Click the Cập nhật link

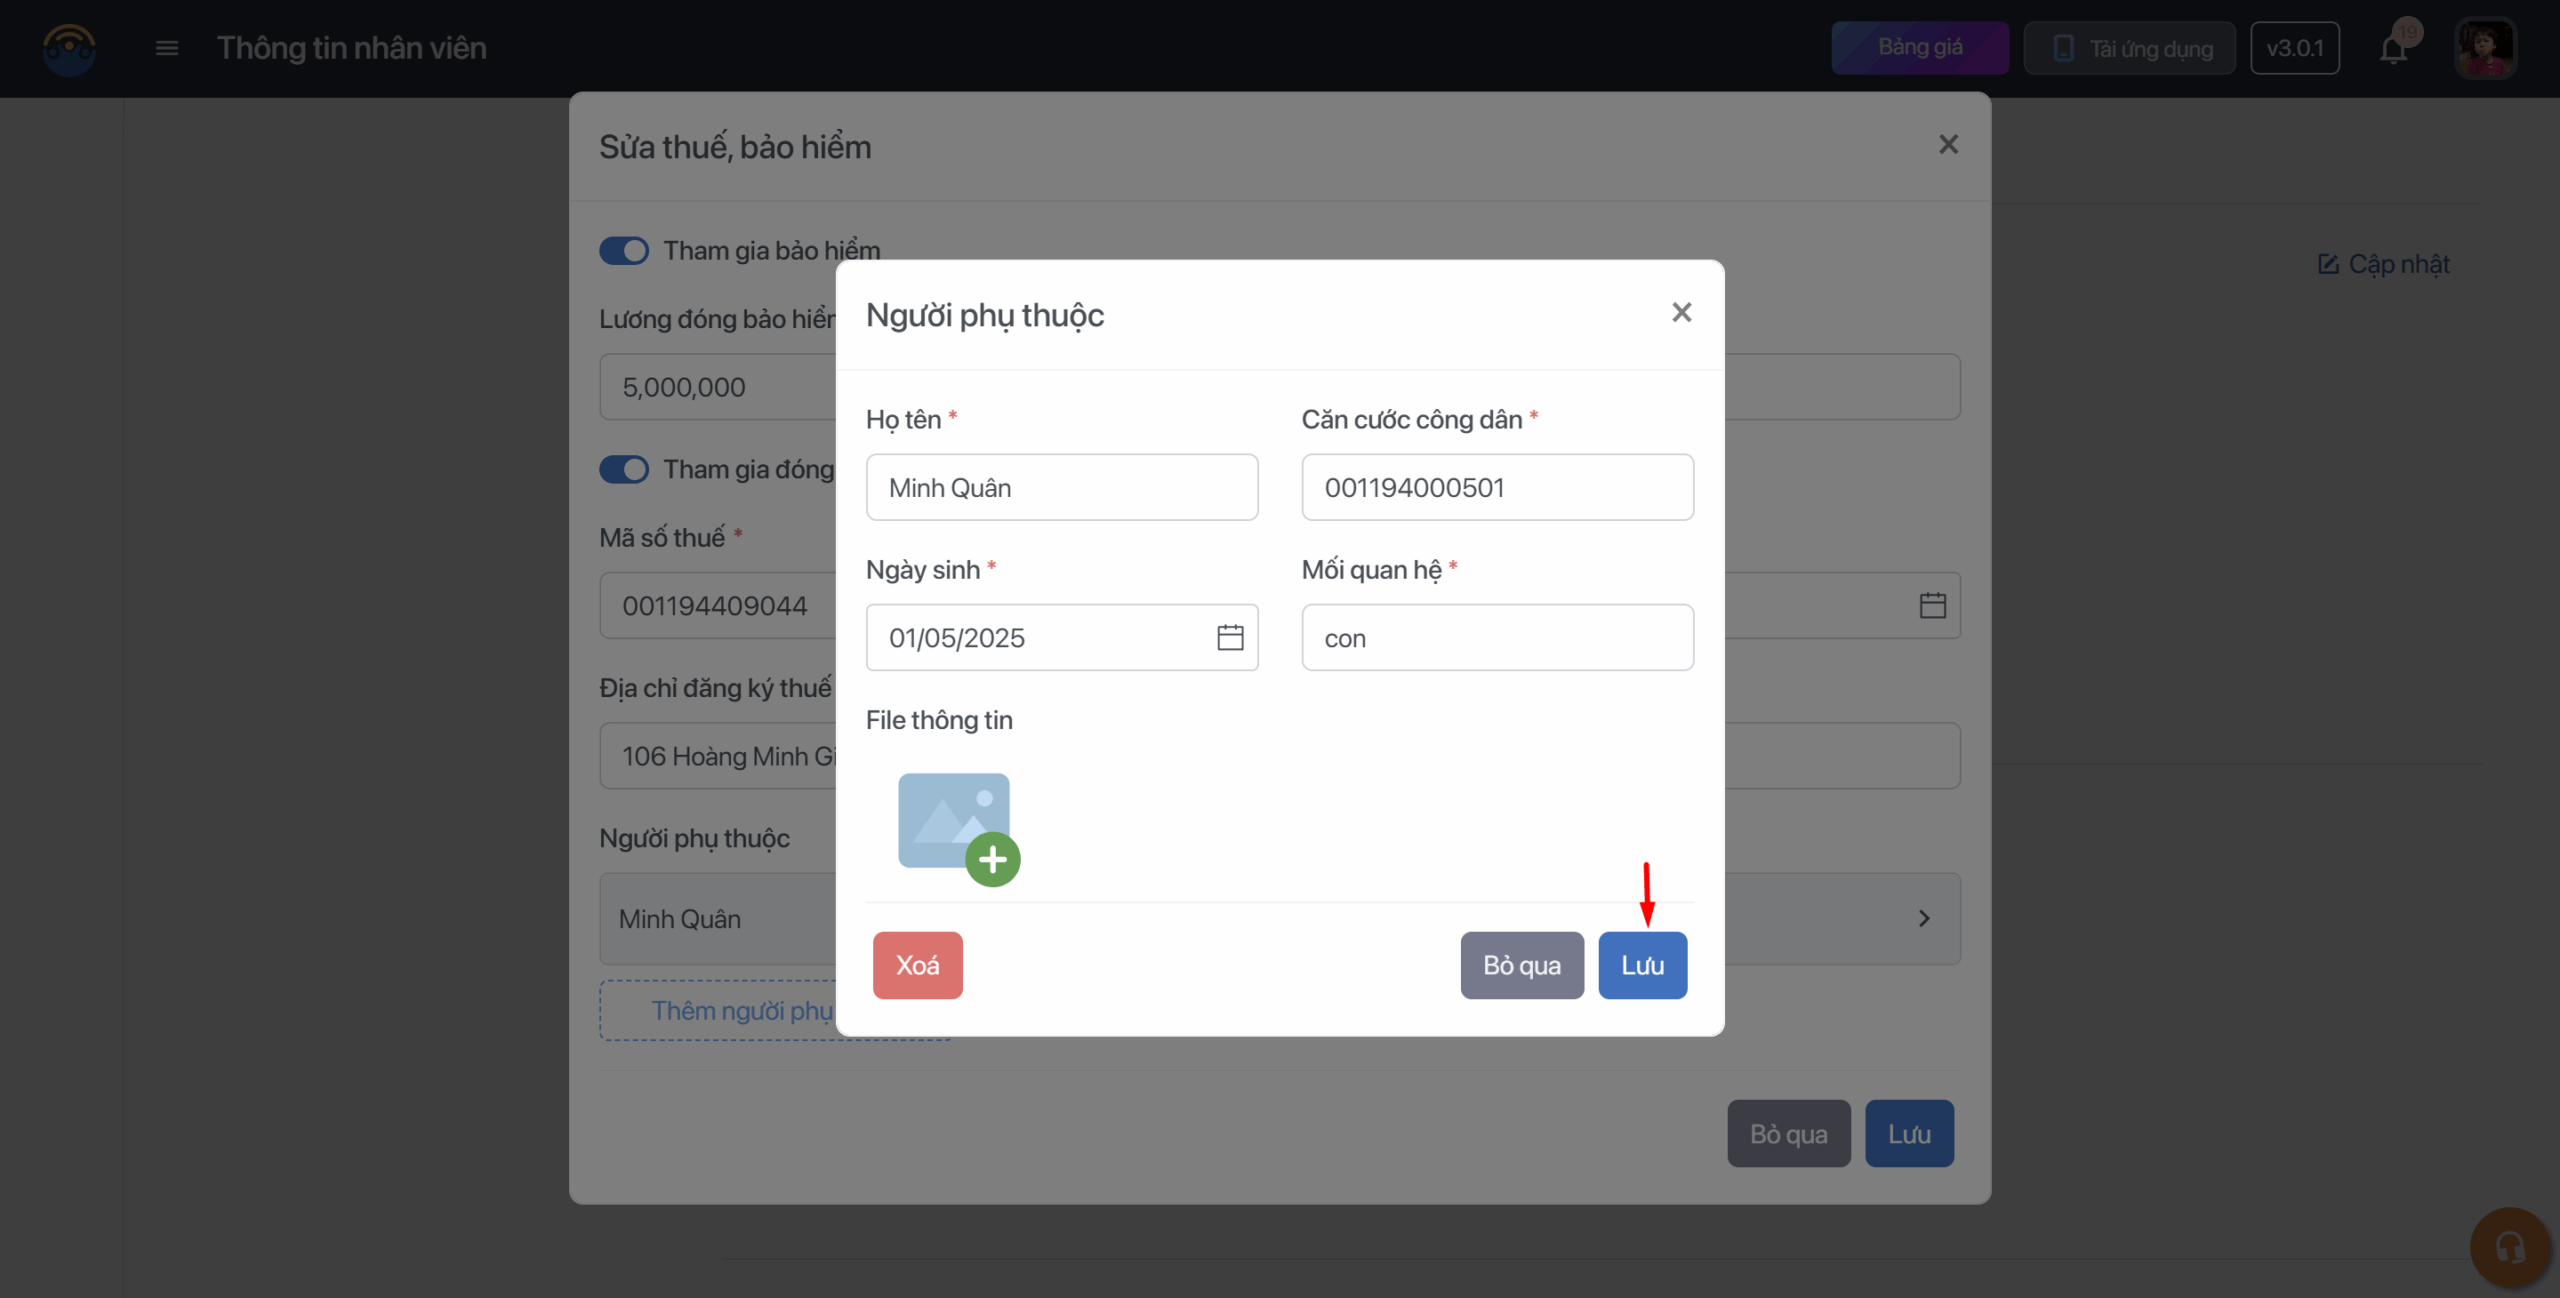[x=2384, y=264]
